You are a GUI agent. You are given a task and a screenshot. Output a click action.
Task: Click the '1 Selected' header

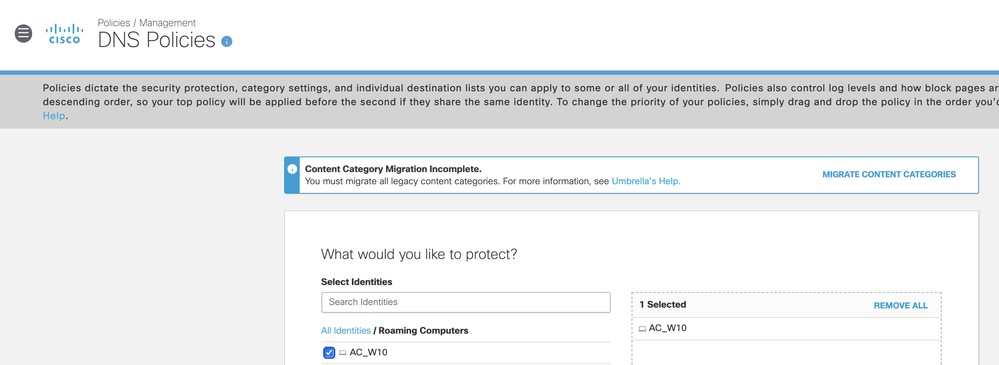tap(663, 305)
